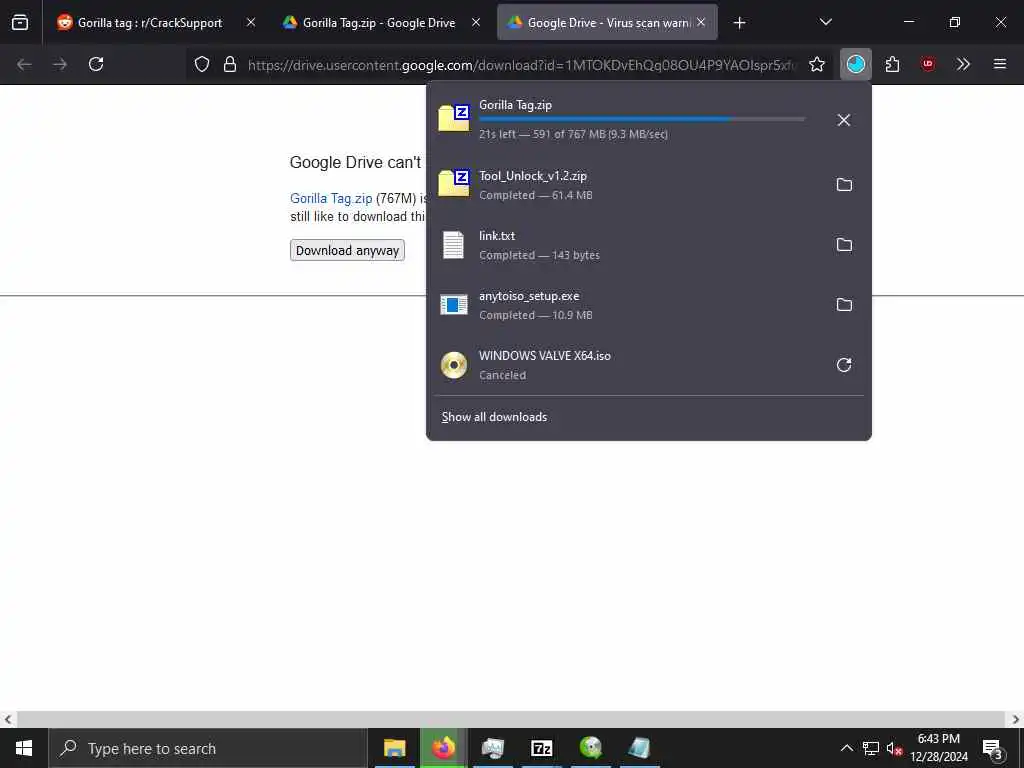The width and height of the screenshot is (1024, 768).
Task: Select Firefox in the taskbar
Action: [x=443, y=748]
